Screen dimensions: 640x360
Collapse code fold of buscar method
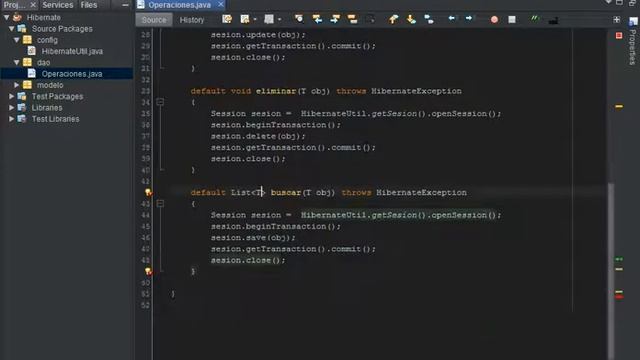(160, 203)
